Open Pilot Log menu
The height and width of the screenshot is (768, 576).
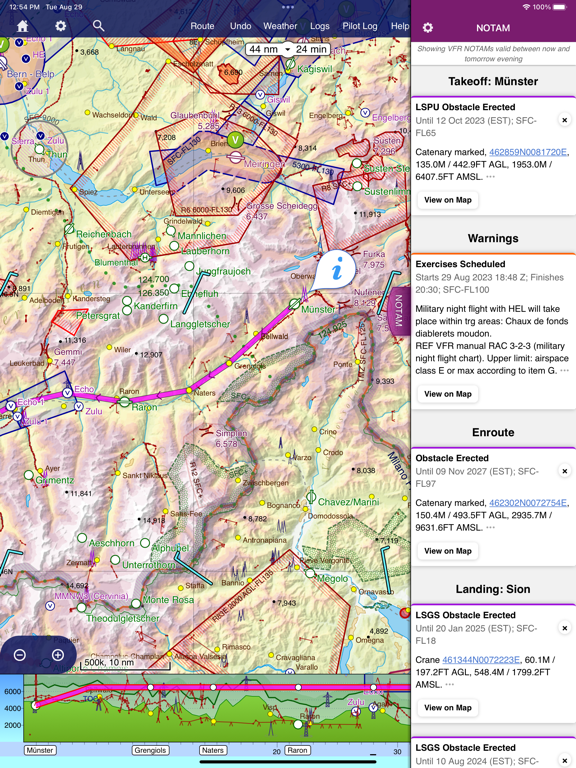coord(360,26)
